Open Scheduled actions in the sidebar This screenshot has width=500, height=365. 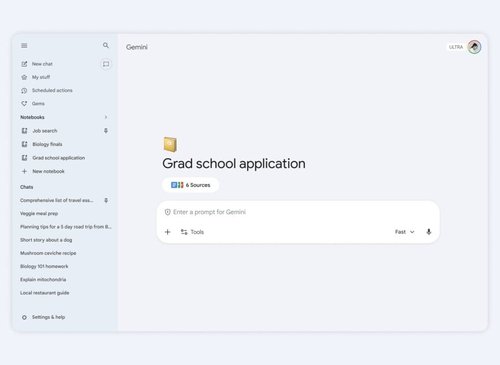pos(52,90)
